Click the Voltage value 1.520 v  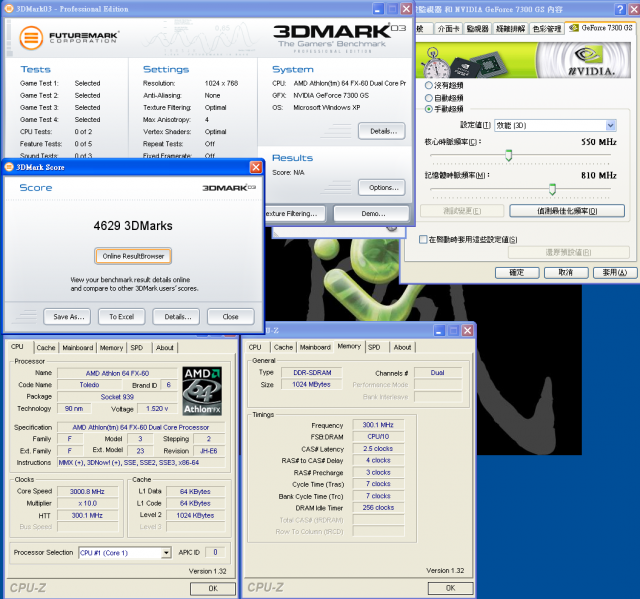[157, 408]
